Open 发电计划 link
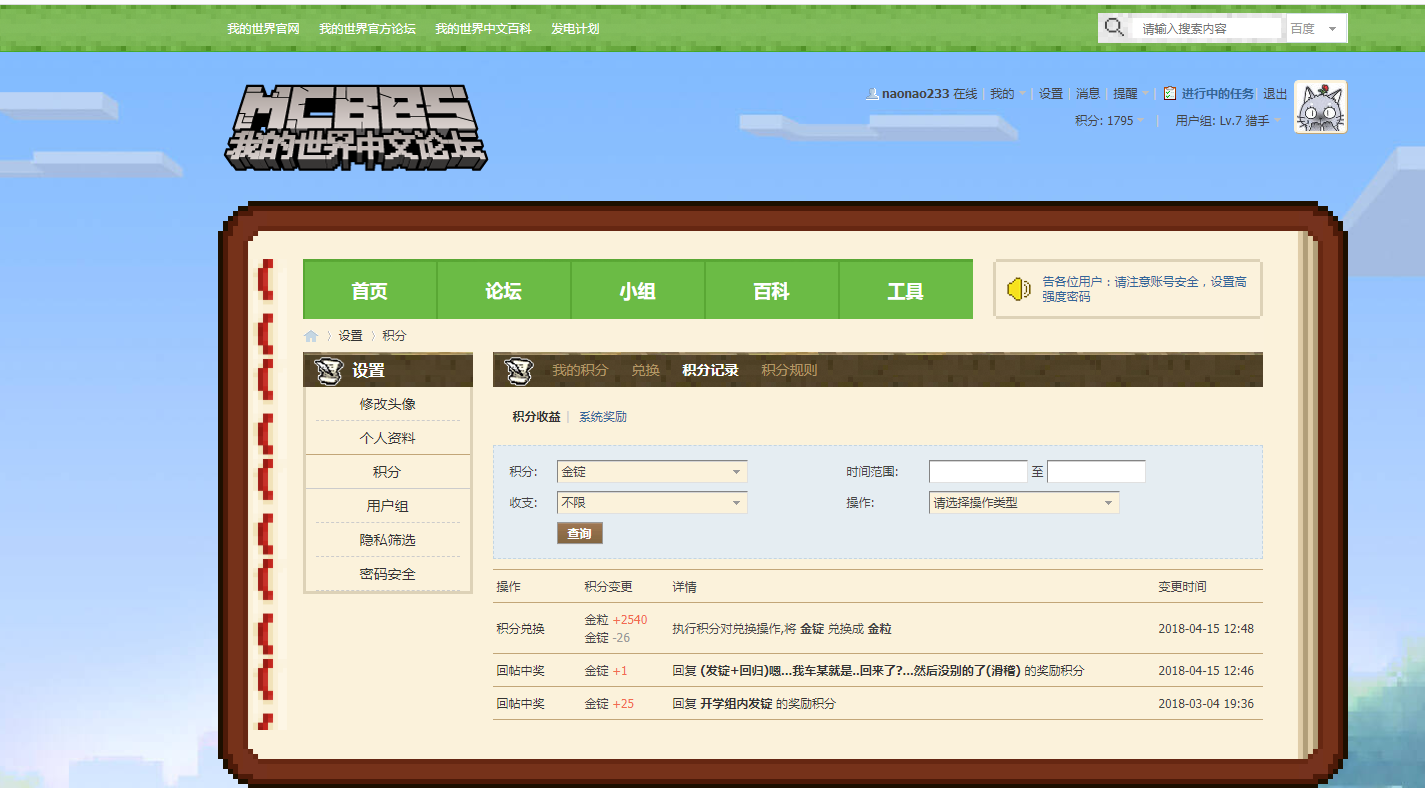 click(x=575, y=29)
